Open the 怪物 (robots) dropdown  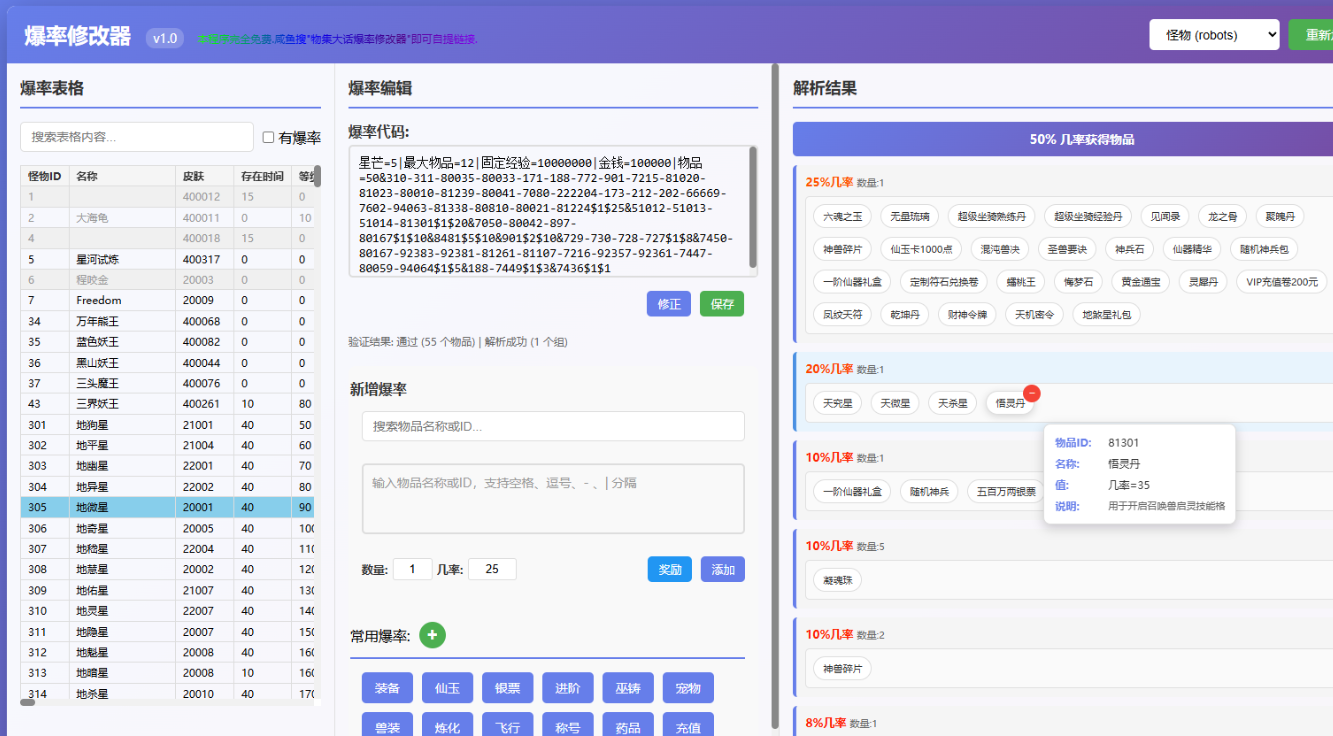(1214, 33)
